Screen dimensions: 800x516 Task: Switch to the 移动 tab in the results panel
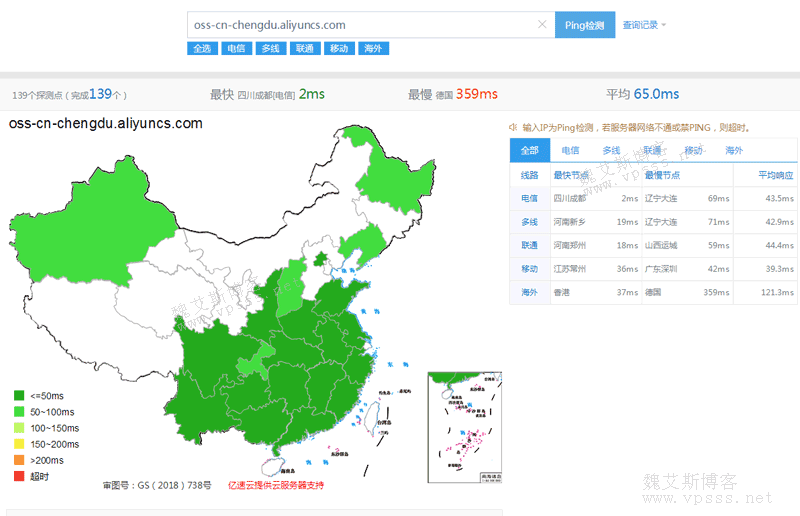[693, 150]
